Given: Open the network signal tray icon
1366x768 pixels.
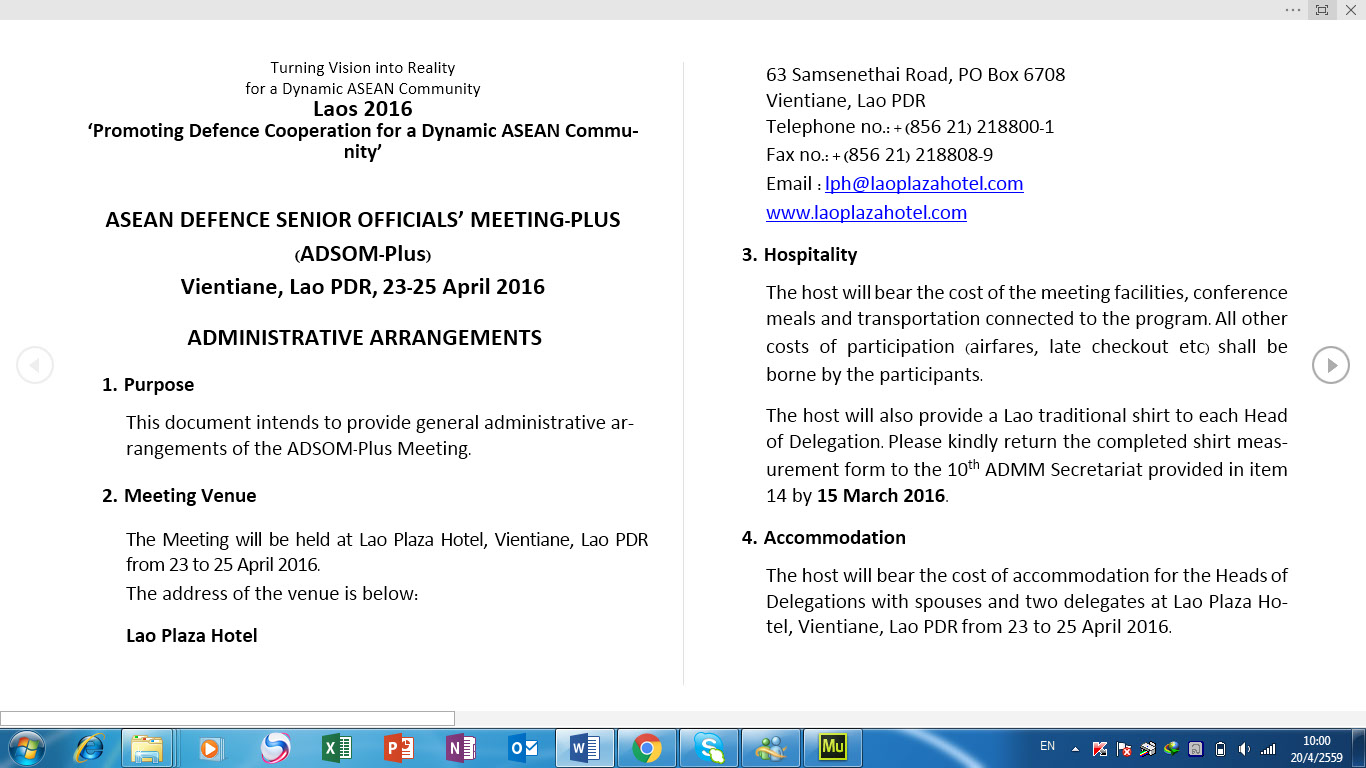Looking at the screenshot, I should pyautogui.click(x=1268, y=749).
